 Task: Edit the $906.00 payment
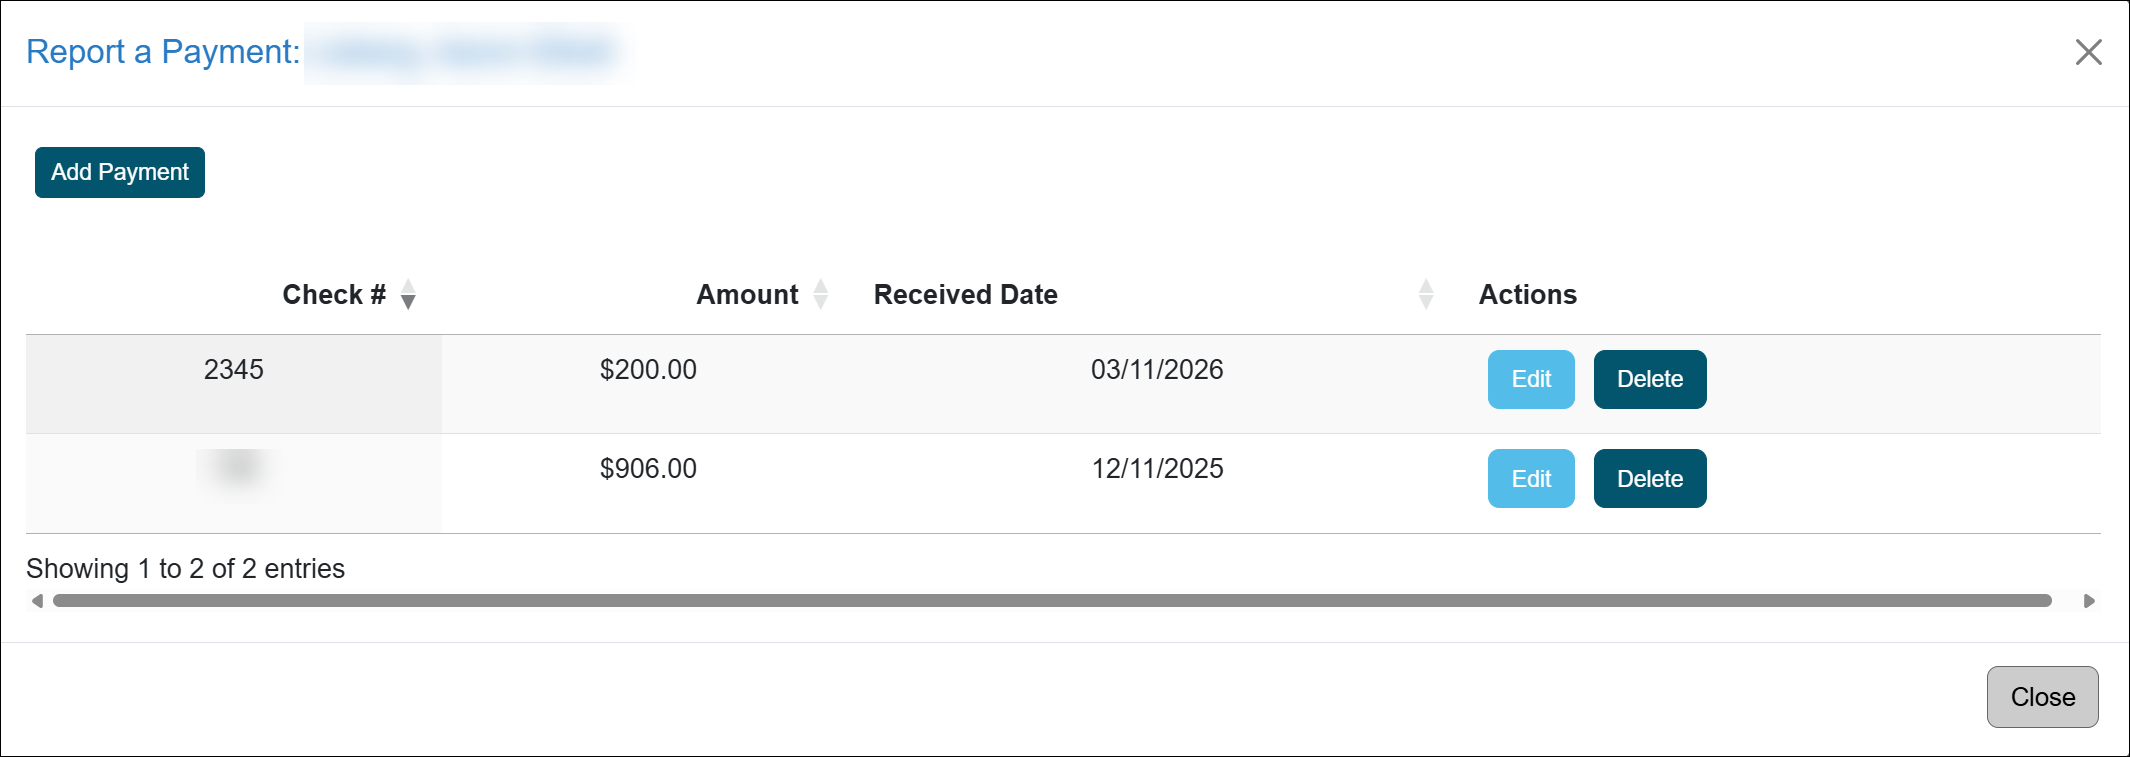(x=1531, y=479)
